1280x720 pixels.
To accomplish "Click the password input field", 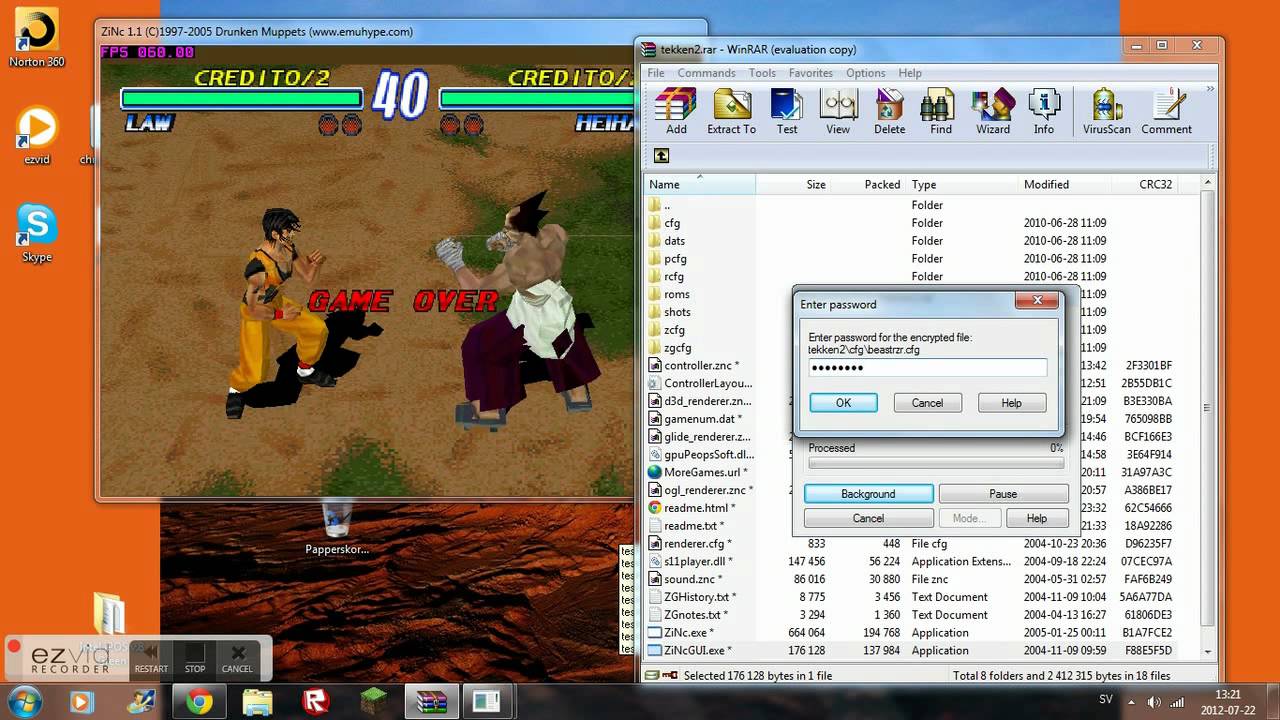I will tap(927, 367).
